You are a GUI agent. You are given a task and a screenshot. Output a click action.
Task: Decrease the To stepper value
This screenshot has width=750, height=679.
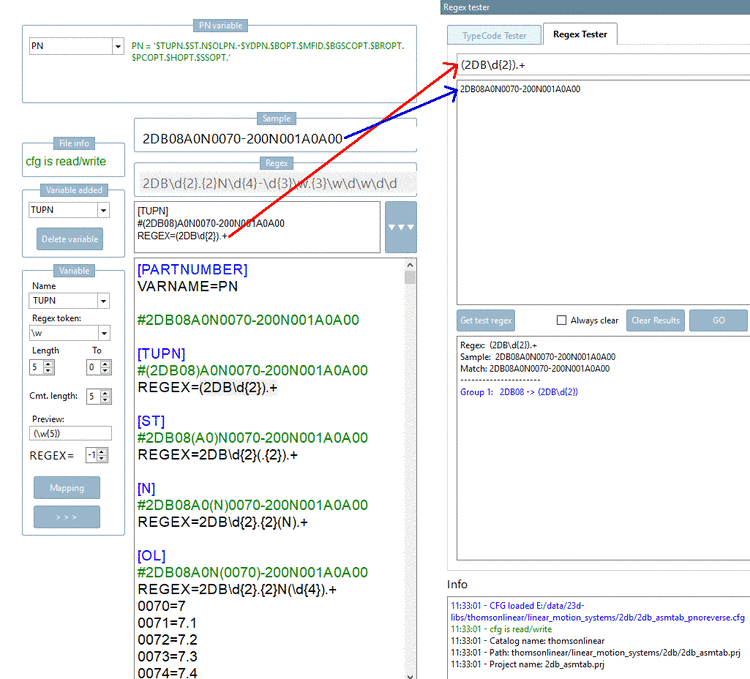coord(106,371)
